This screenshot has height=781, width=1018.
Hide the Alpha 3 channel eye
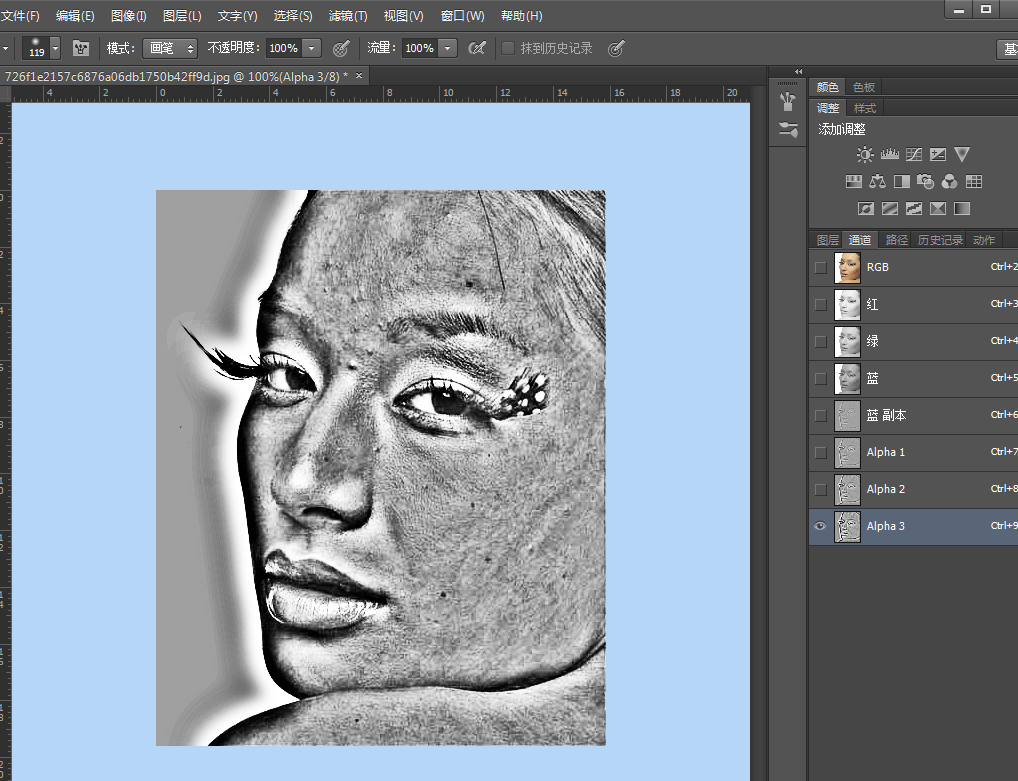coord(821,526)
